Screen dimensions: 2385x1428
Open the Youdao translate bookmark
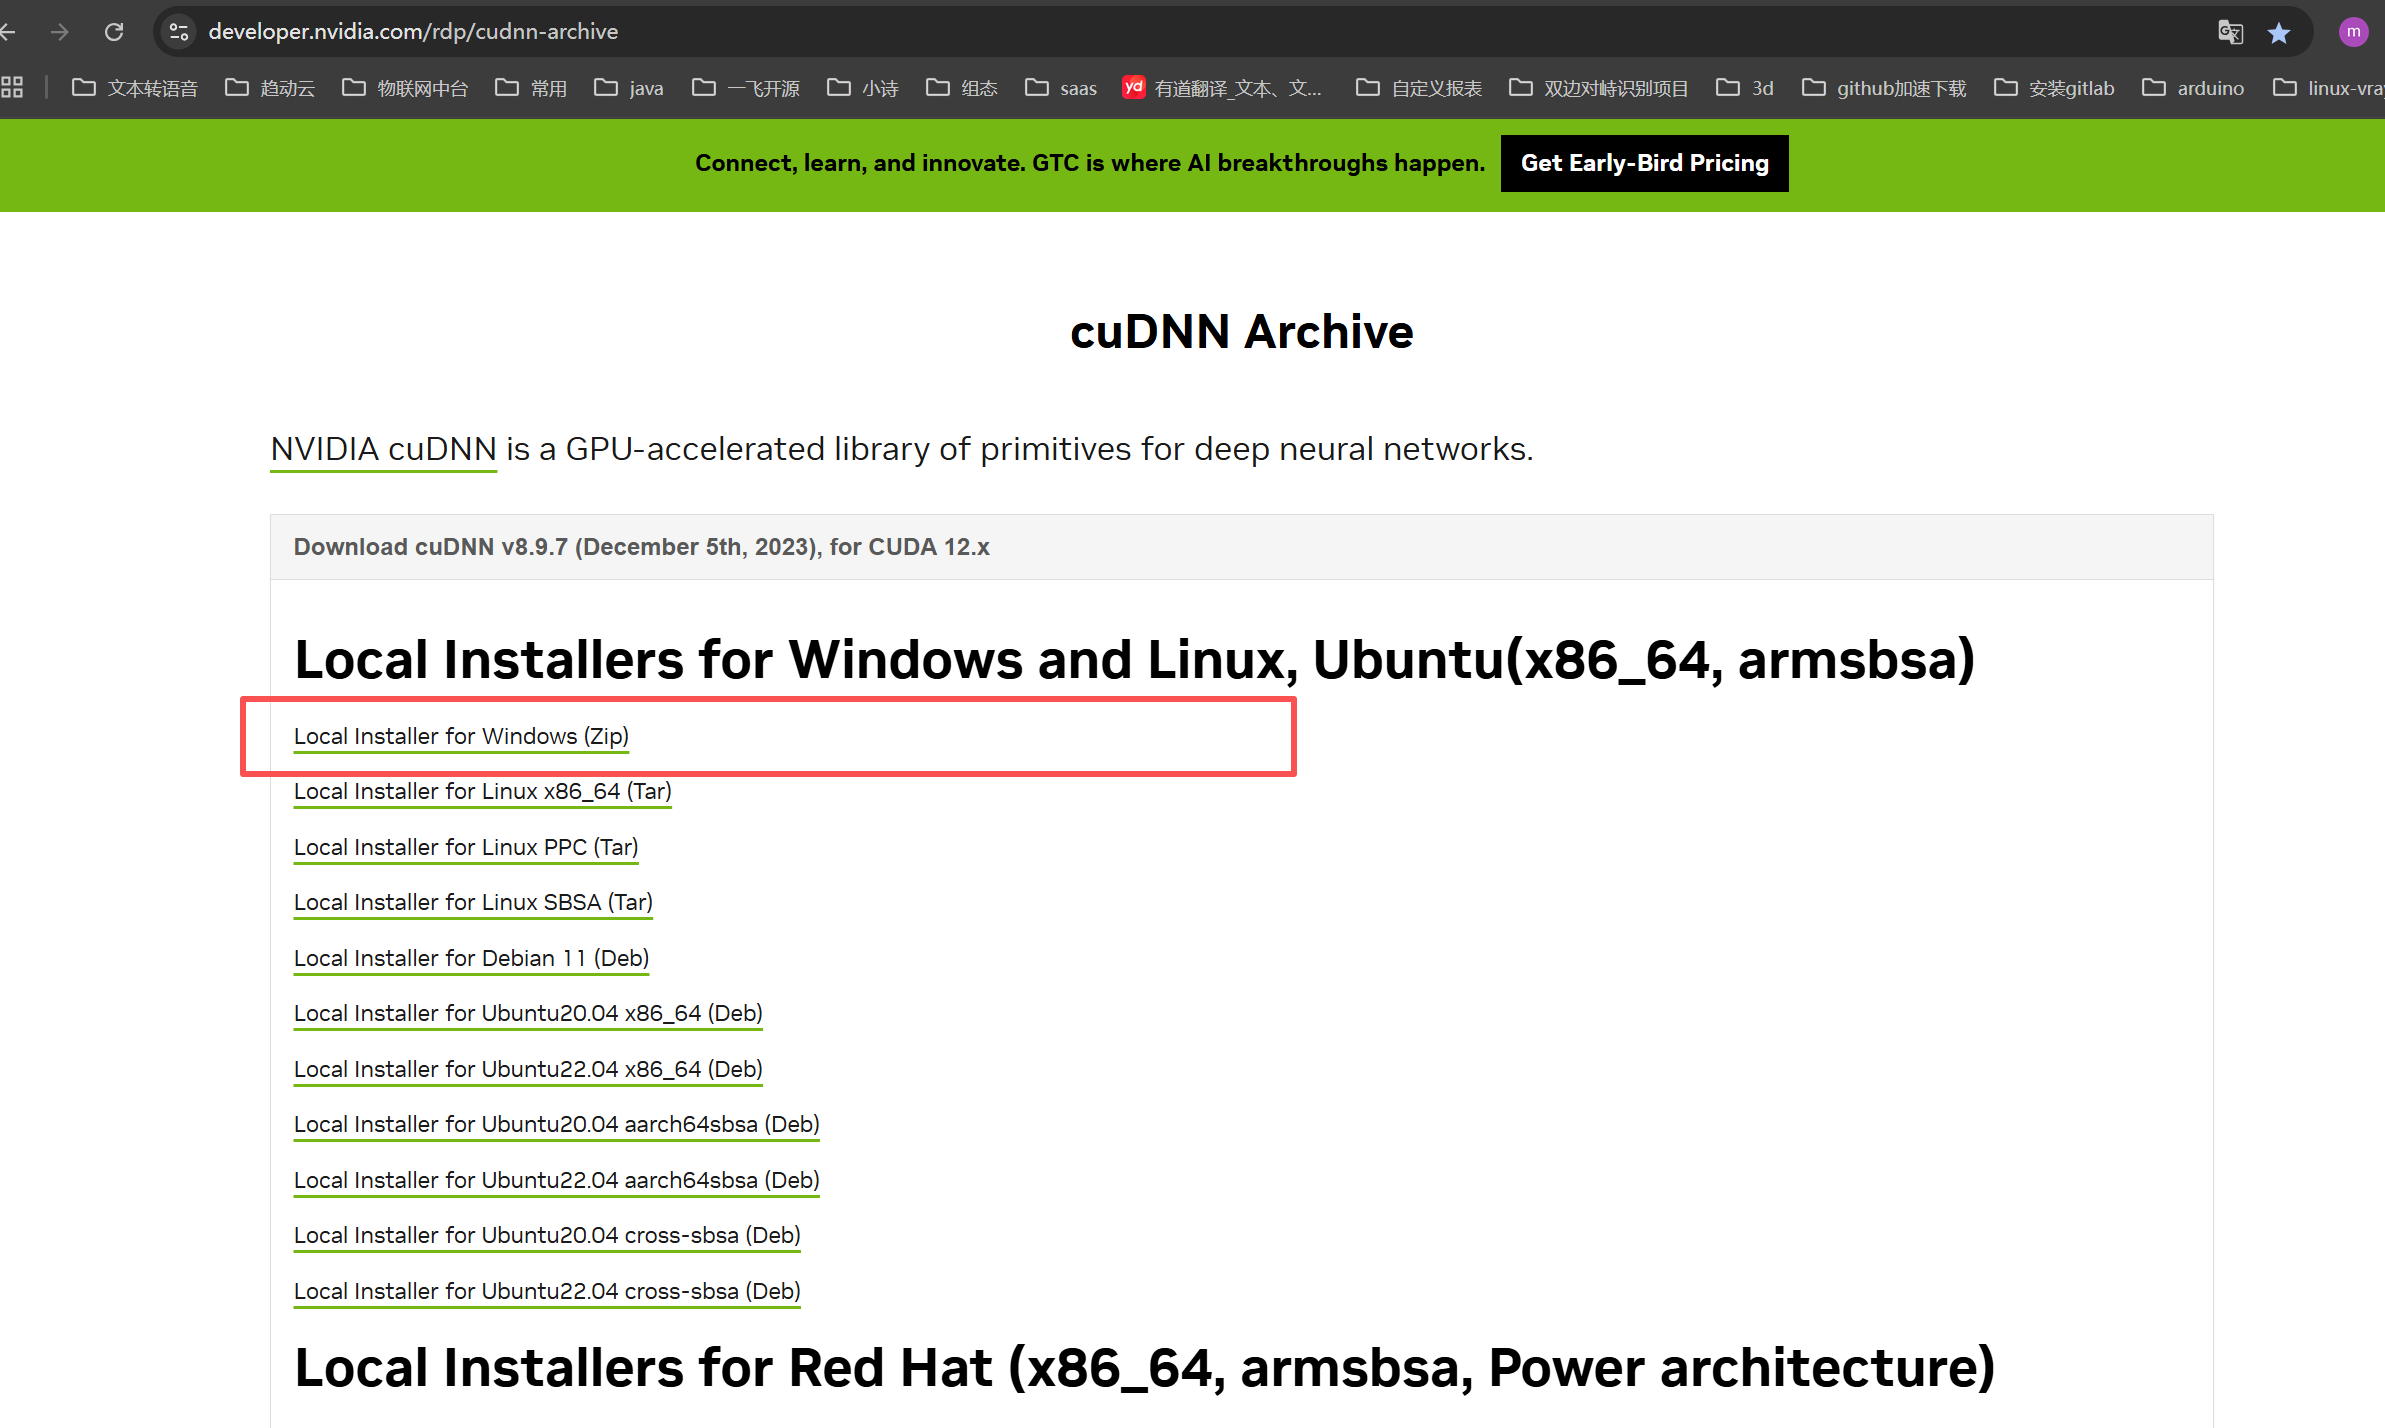[1222, 88]
